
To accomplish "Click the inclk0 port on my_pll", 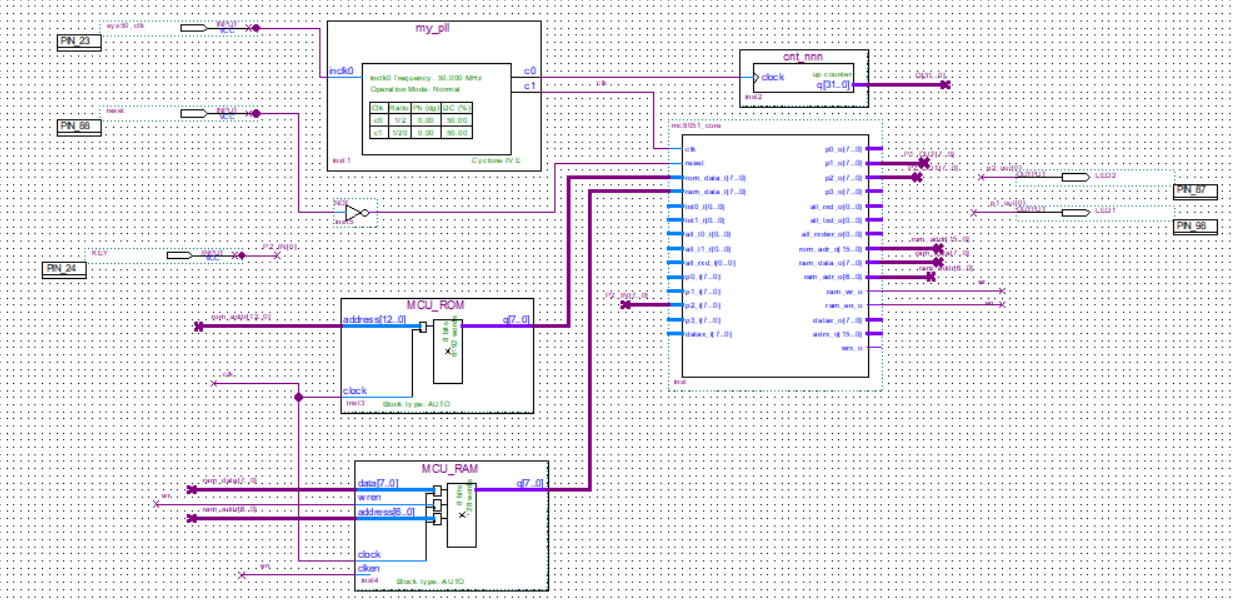I will (x=339, y=71).
